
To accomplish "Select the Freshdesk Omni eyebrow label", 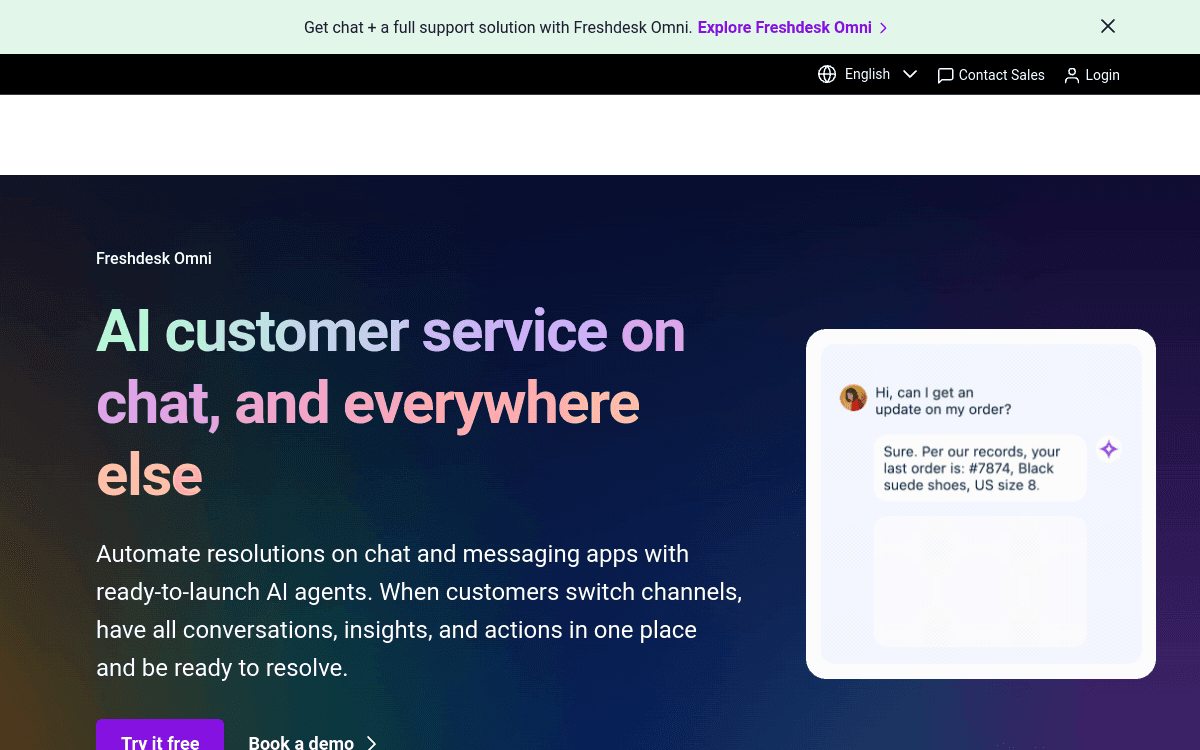I will click(153, 258).
